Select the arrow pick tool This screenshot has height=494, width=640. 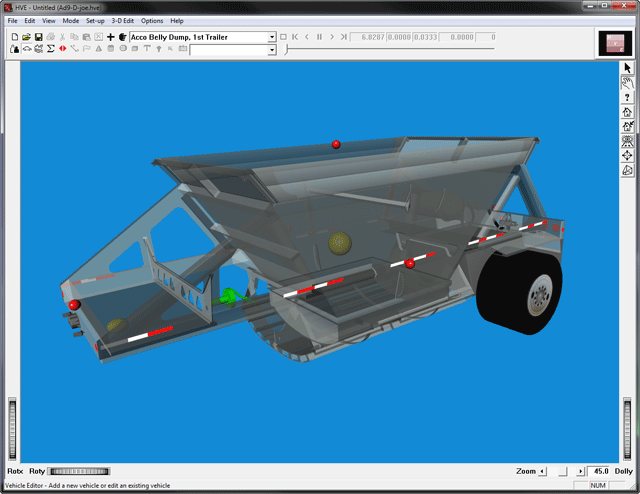click(x=627, y=68)
